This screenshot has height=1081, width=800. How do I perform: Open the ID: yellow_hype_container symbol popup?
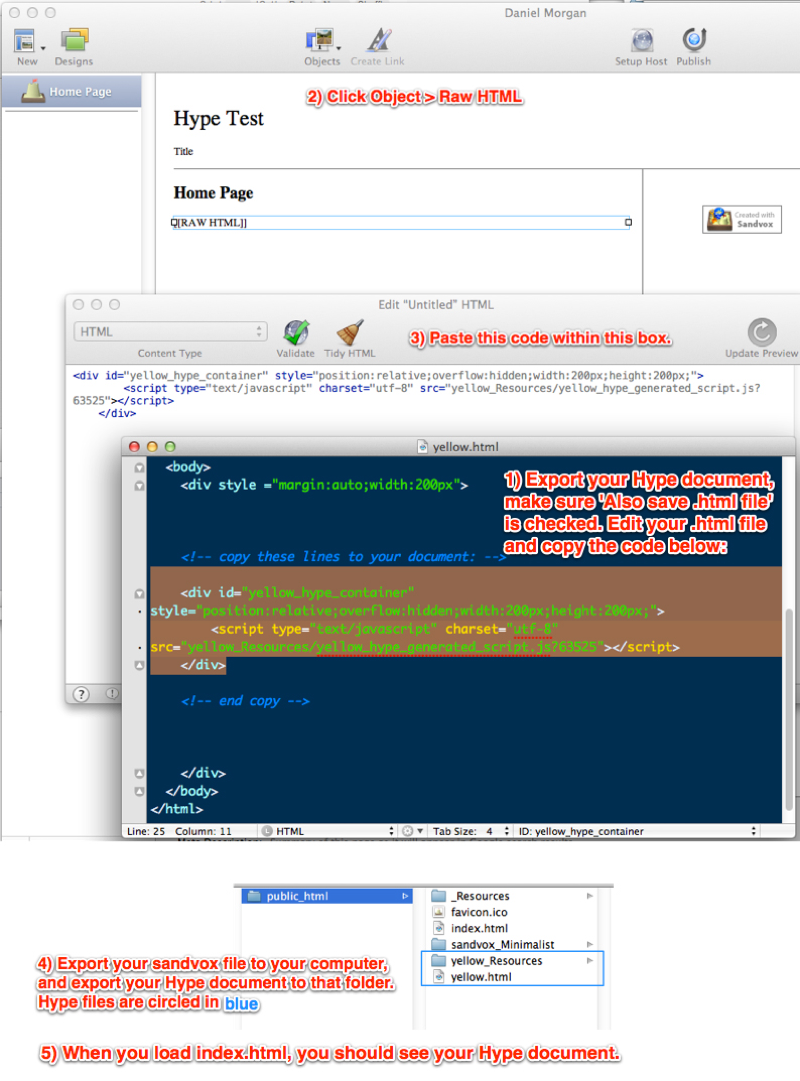coord(637,831)
